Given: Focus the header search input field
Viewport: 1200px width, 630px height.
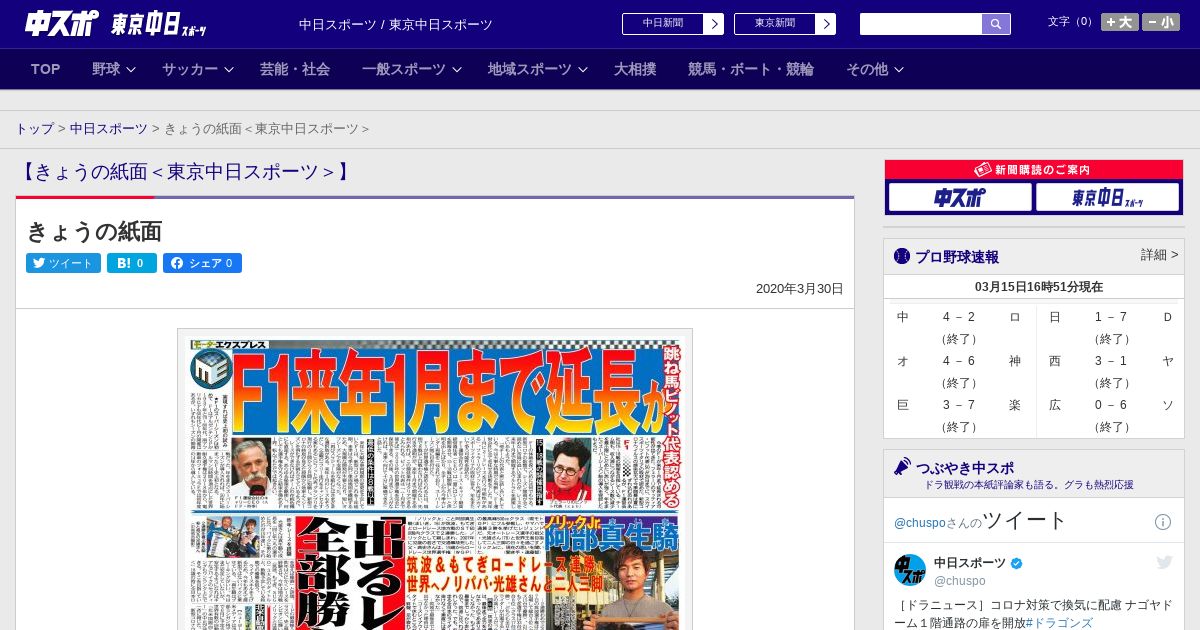Looking at the screenshot, I should [921, 24].
